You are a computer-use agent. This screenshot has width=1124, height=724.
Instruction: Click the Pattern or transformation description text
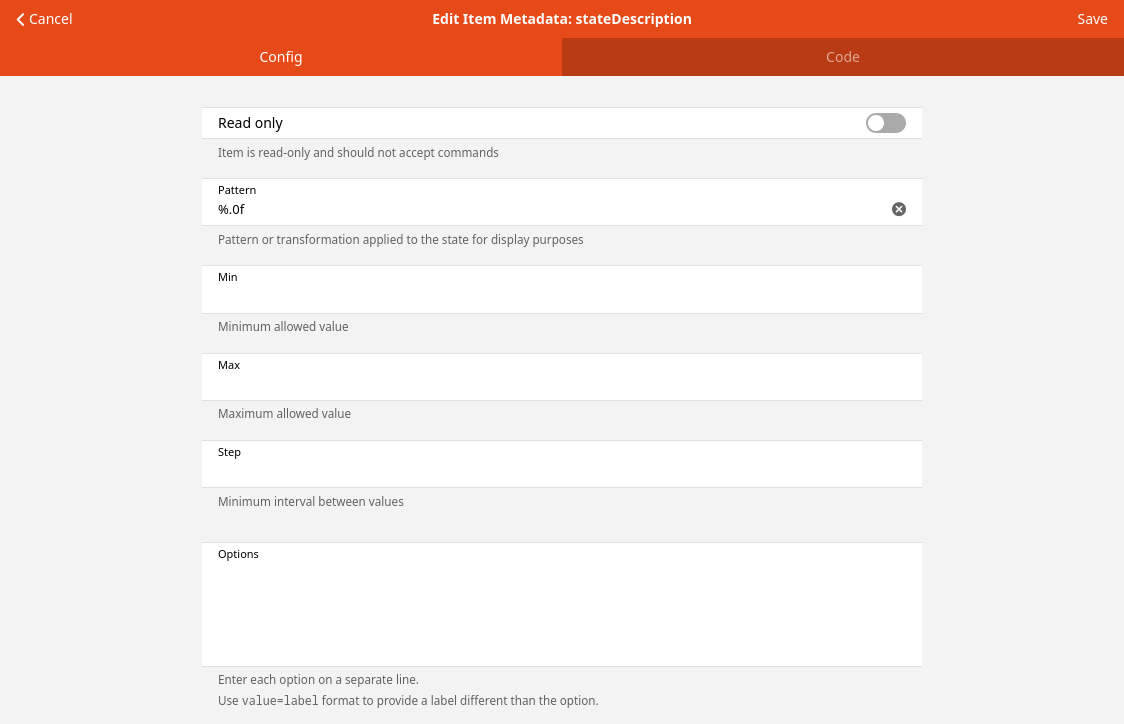(400, 240)
